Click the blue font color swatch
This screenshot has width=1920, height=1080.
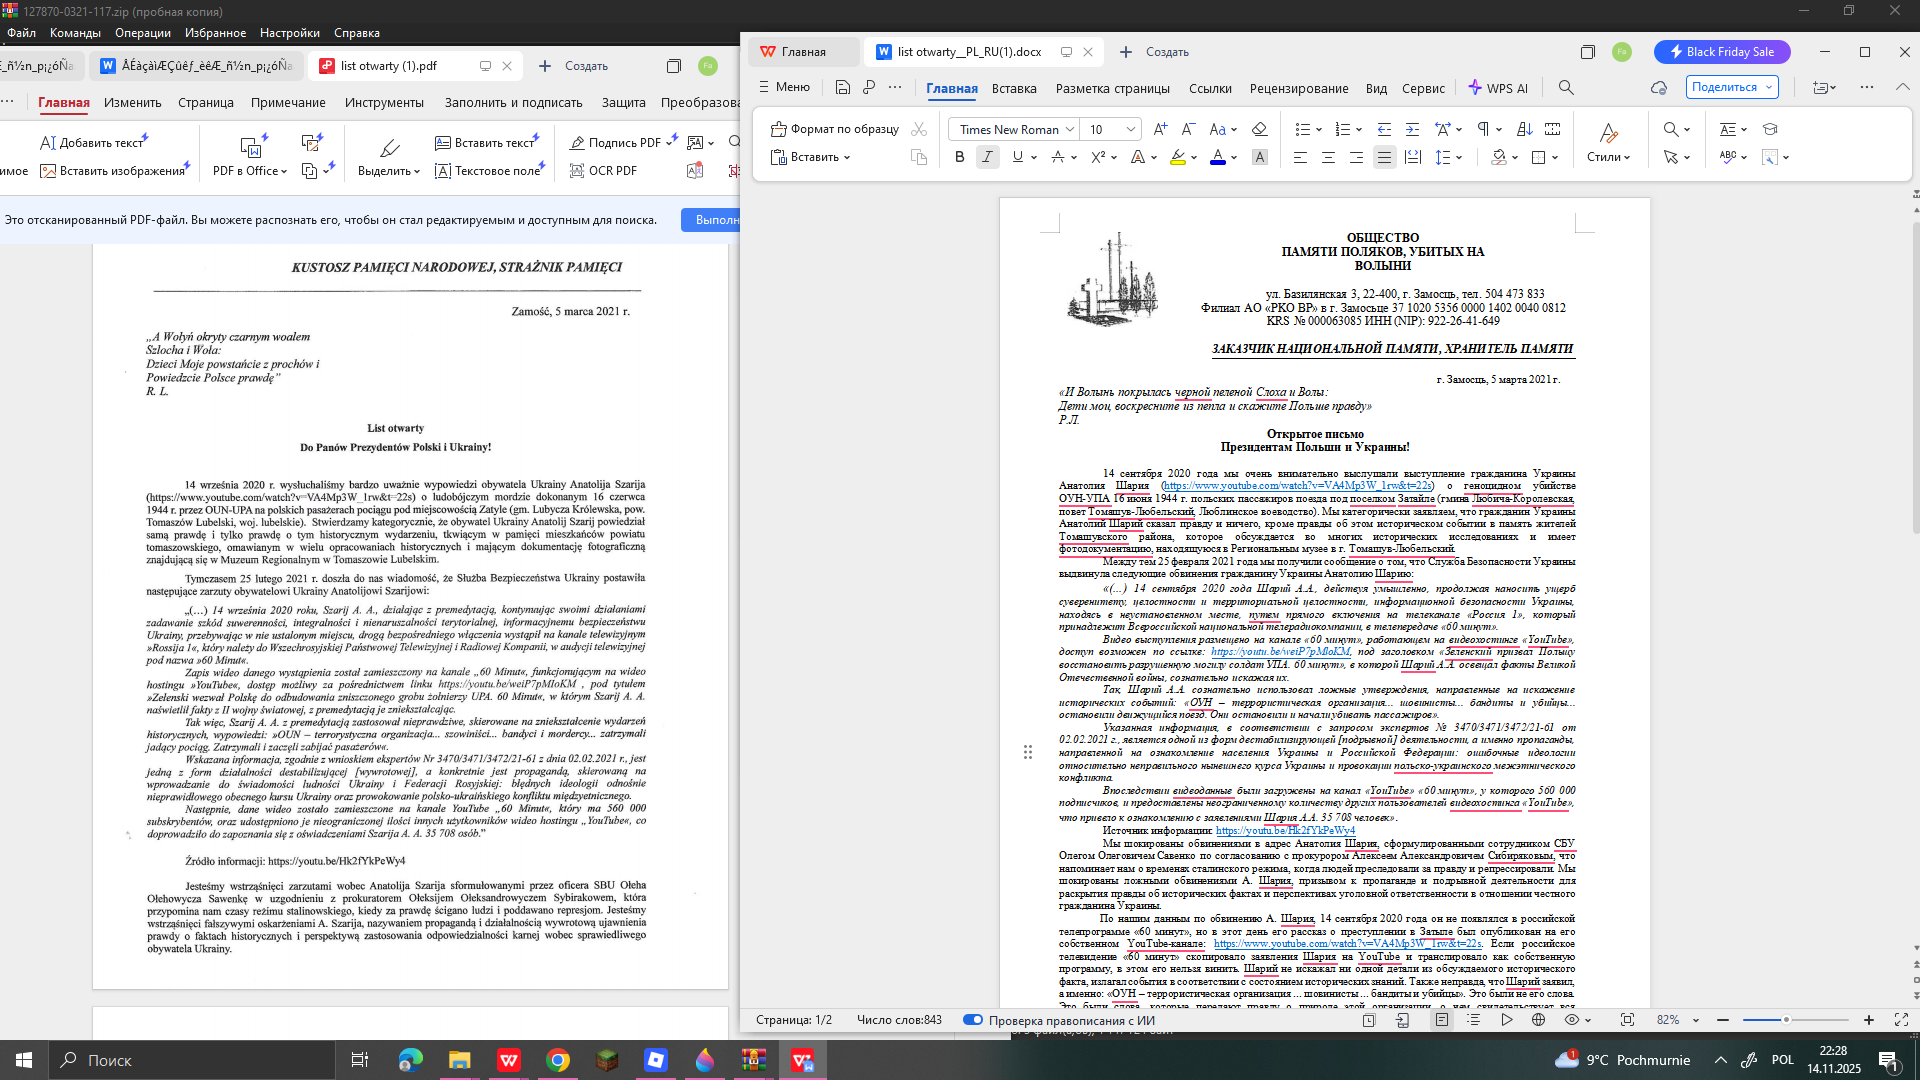pos(1217,157)
